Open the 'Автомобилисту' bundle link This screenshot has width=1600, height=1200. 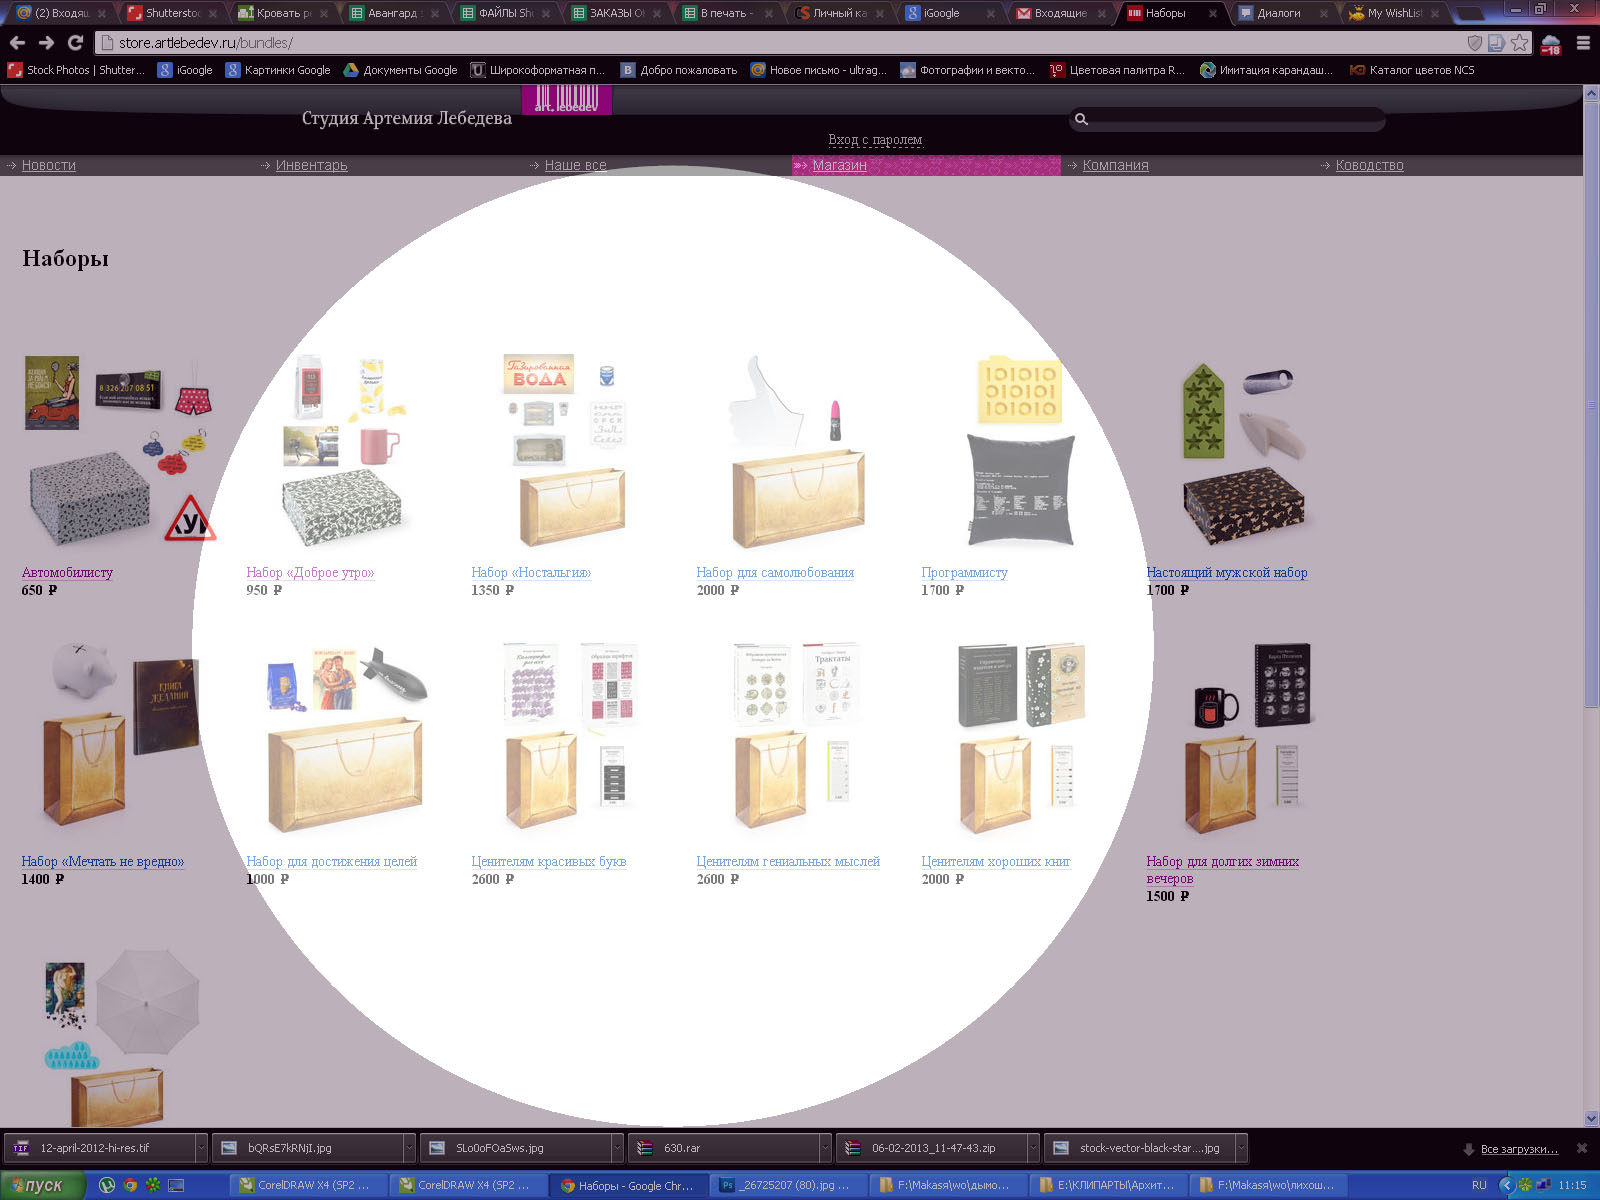tap(67, 573)
